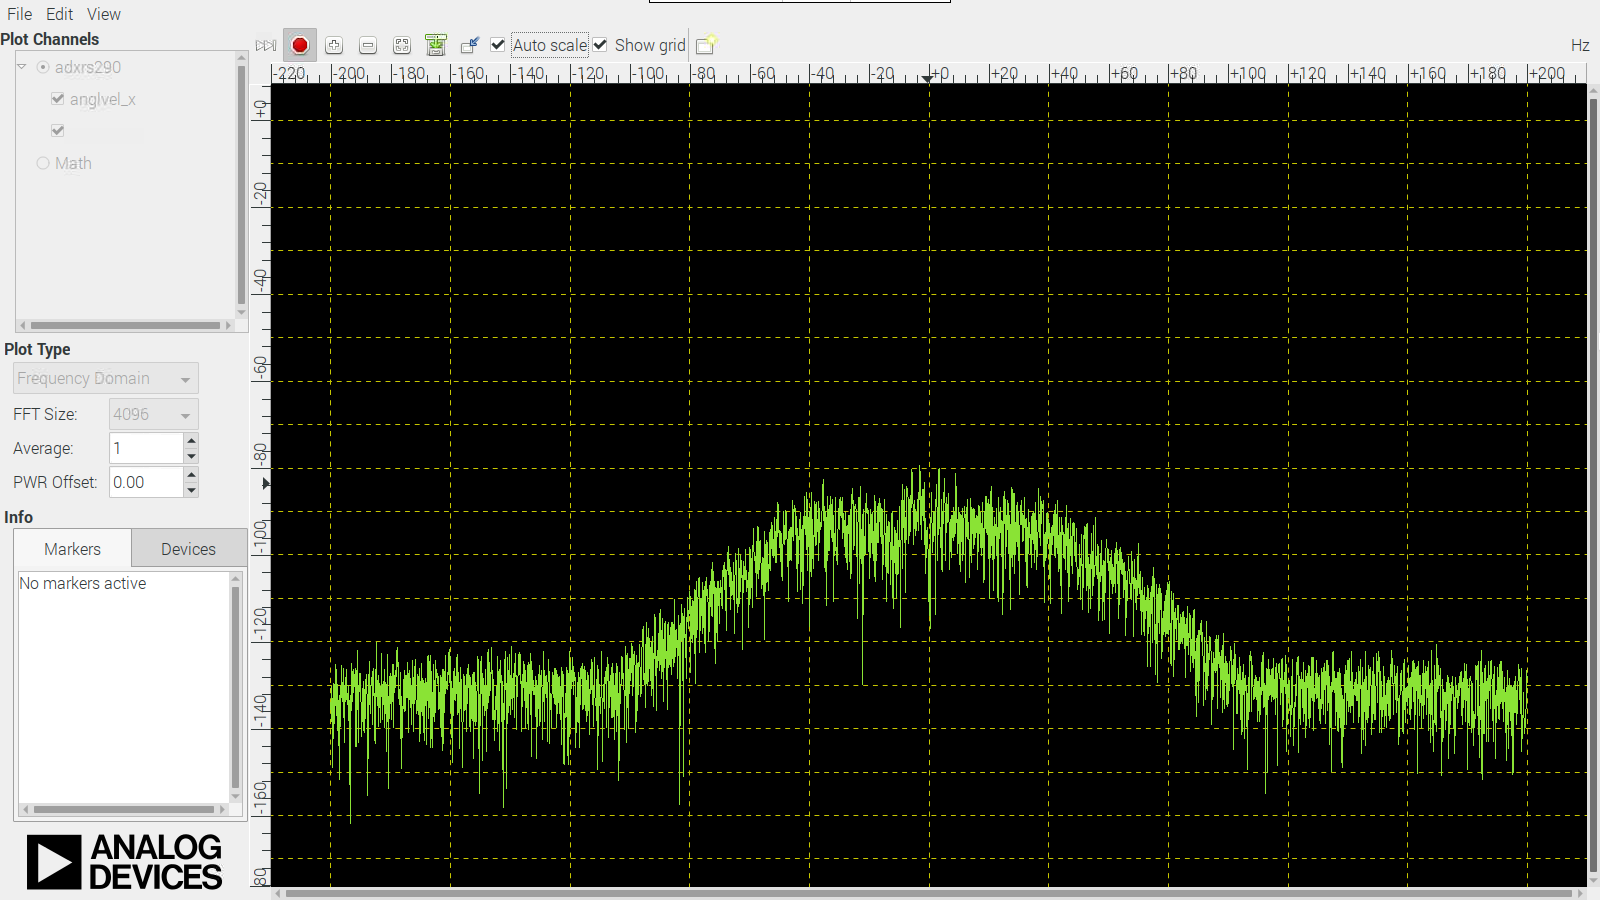Click the Markers list horizontal scrollbar
Image resolution: width=1600 pixels, height=900 pixels.
123,809
